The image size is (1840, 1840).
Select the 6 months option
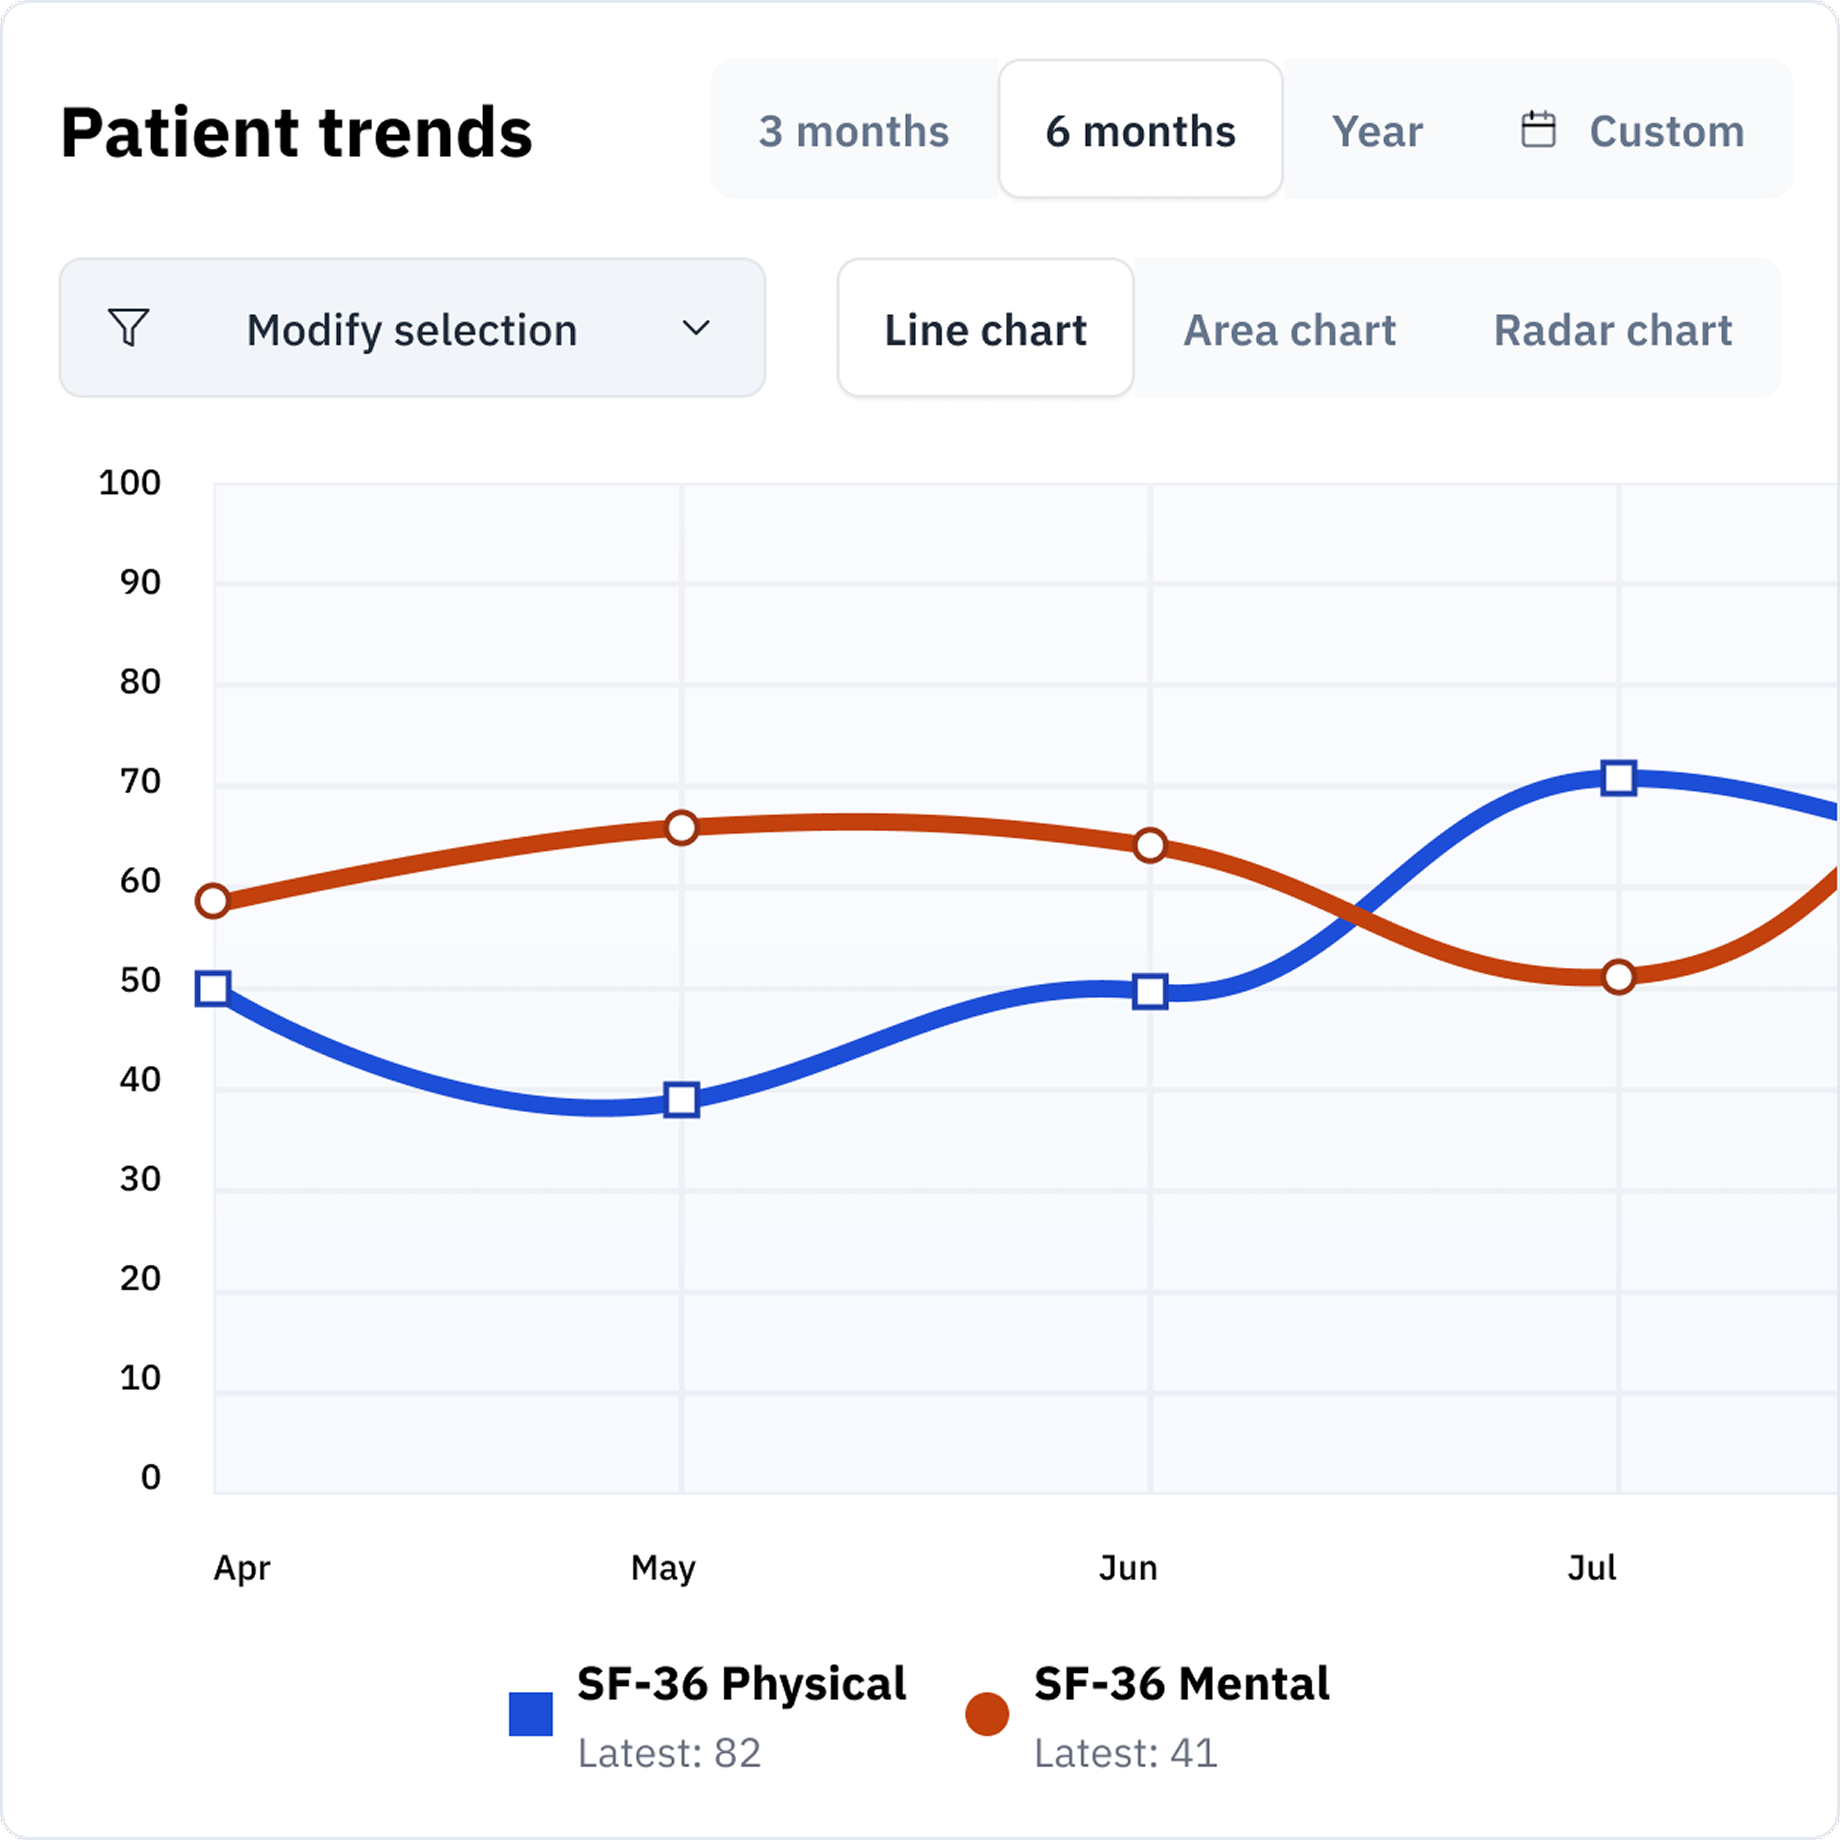1140,129
